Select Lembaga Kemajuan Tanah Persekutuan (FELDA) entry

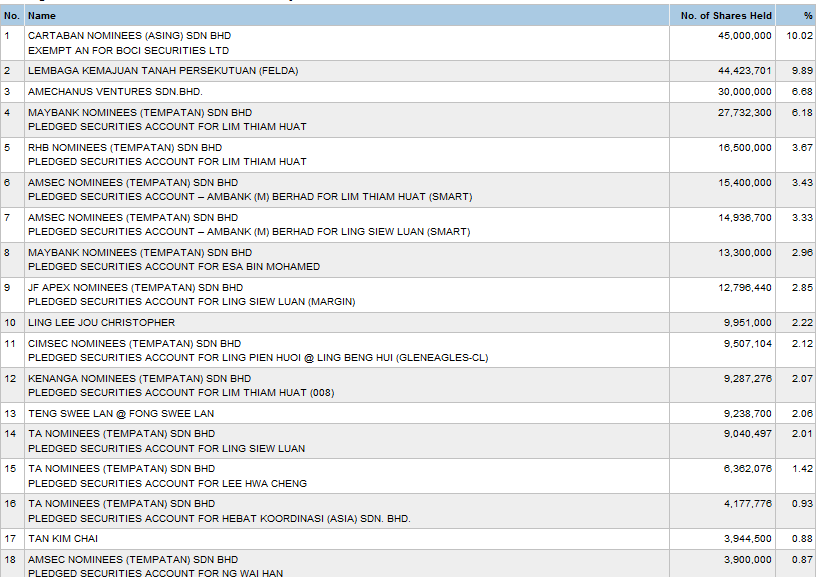162,71
